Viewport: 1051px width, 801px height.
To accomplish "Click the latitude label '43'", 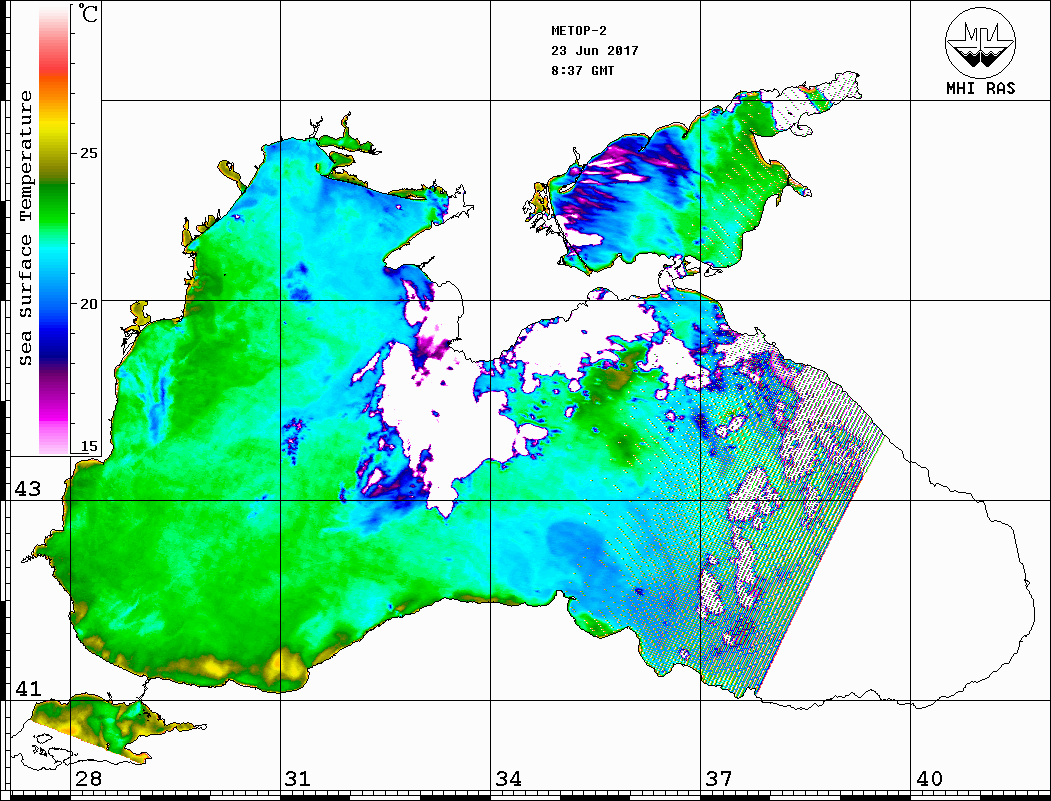I will pos(28,489).
